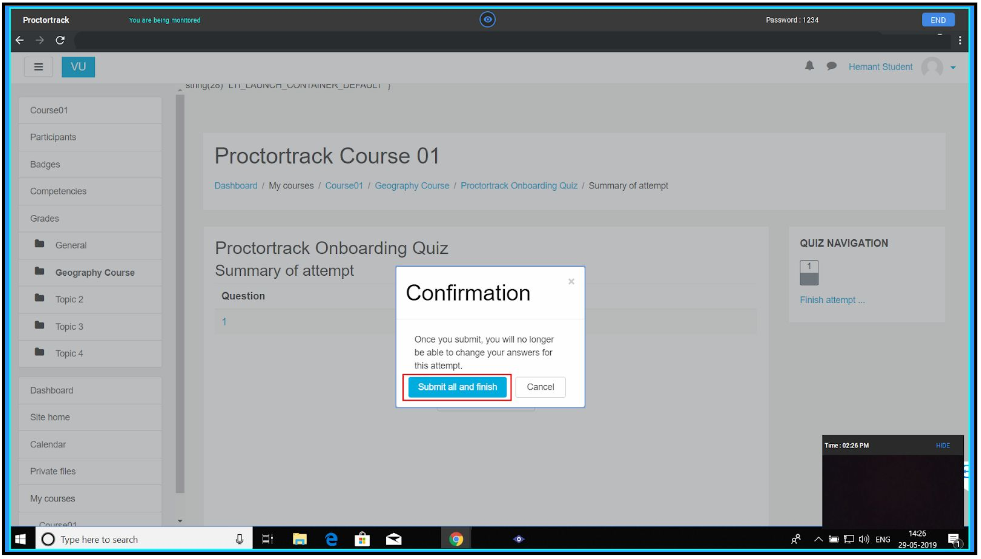Open the Topic 4 section

point(90,353)
